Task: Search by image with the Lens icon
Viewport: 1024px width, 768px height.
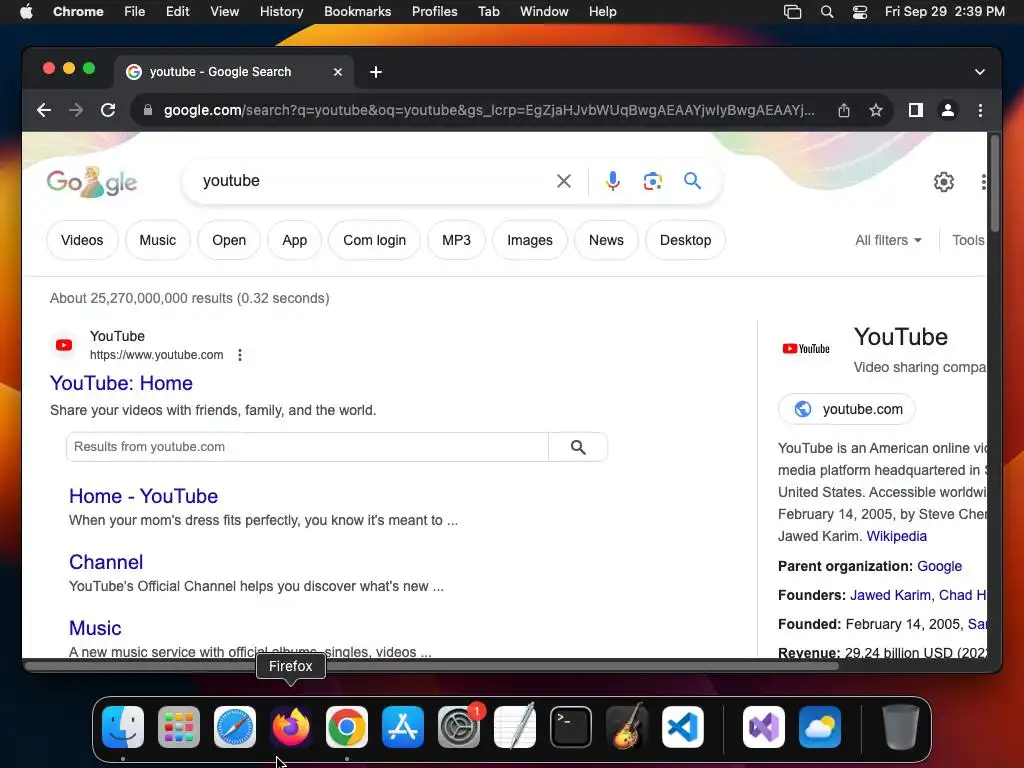Action: pyautogui.click(x=652, y=181)
